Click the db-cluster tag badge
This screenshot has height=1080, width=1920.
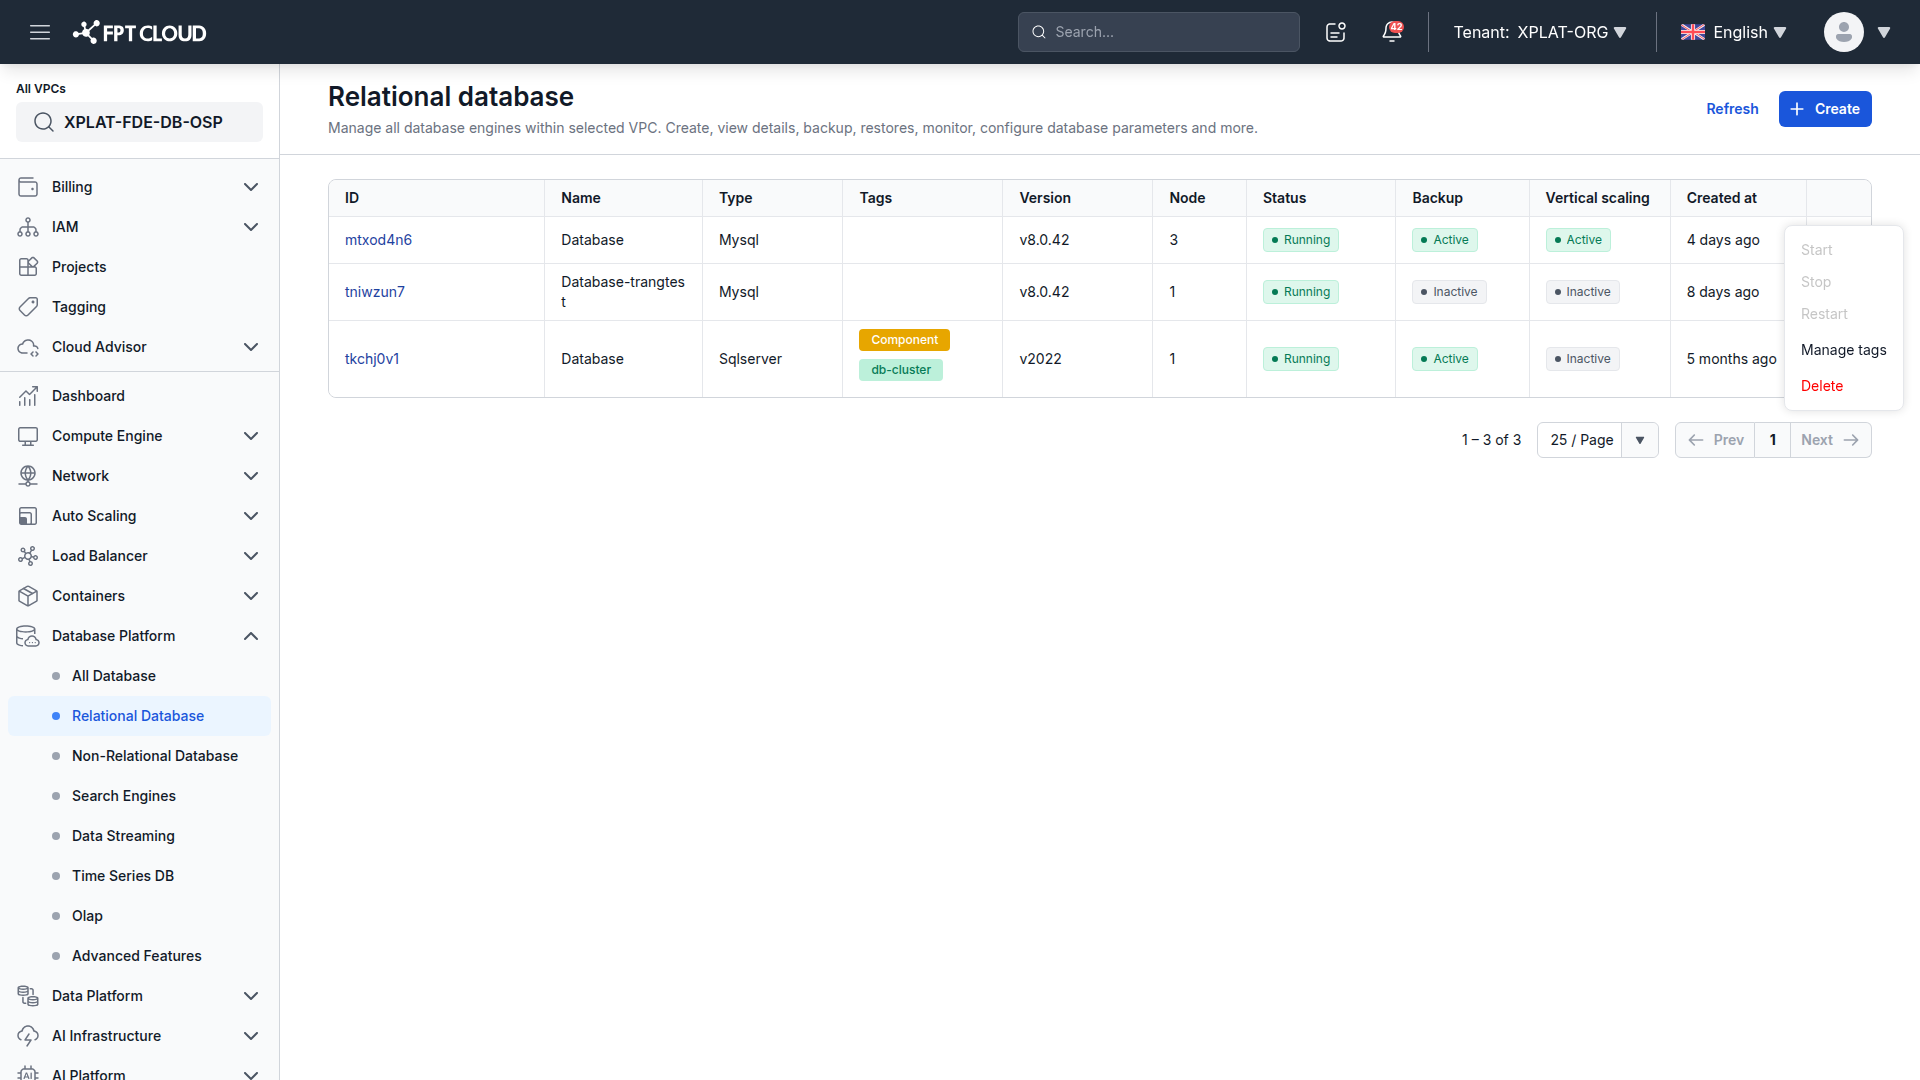tap(901, 370)
